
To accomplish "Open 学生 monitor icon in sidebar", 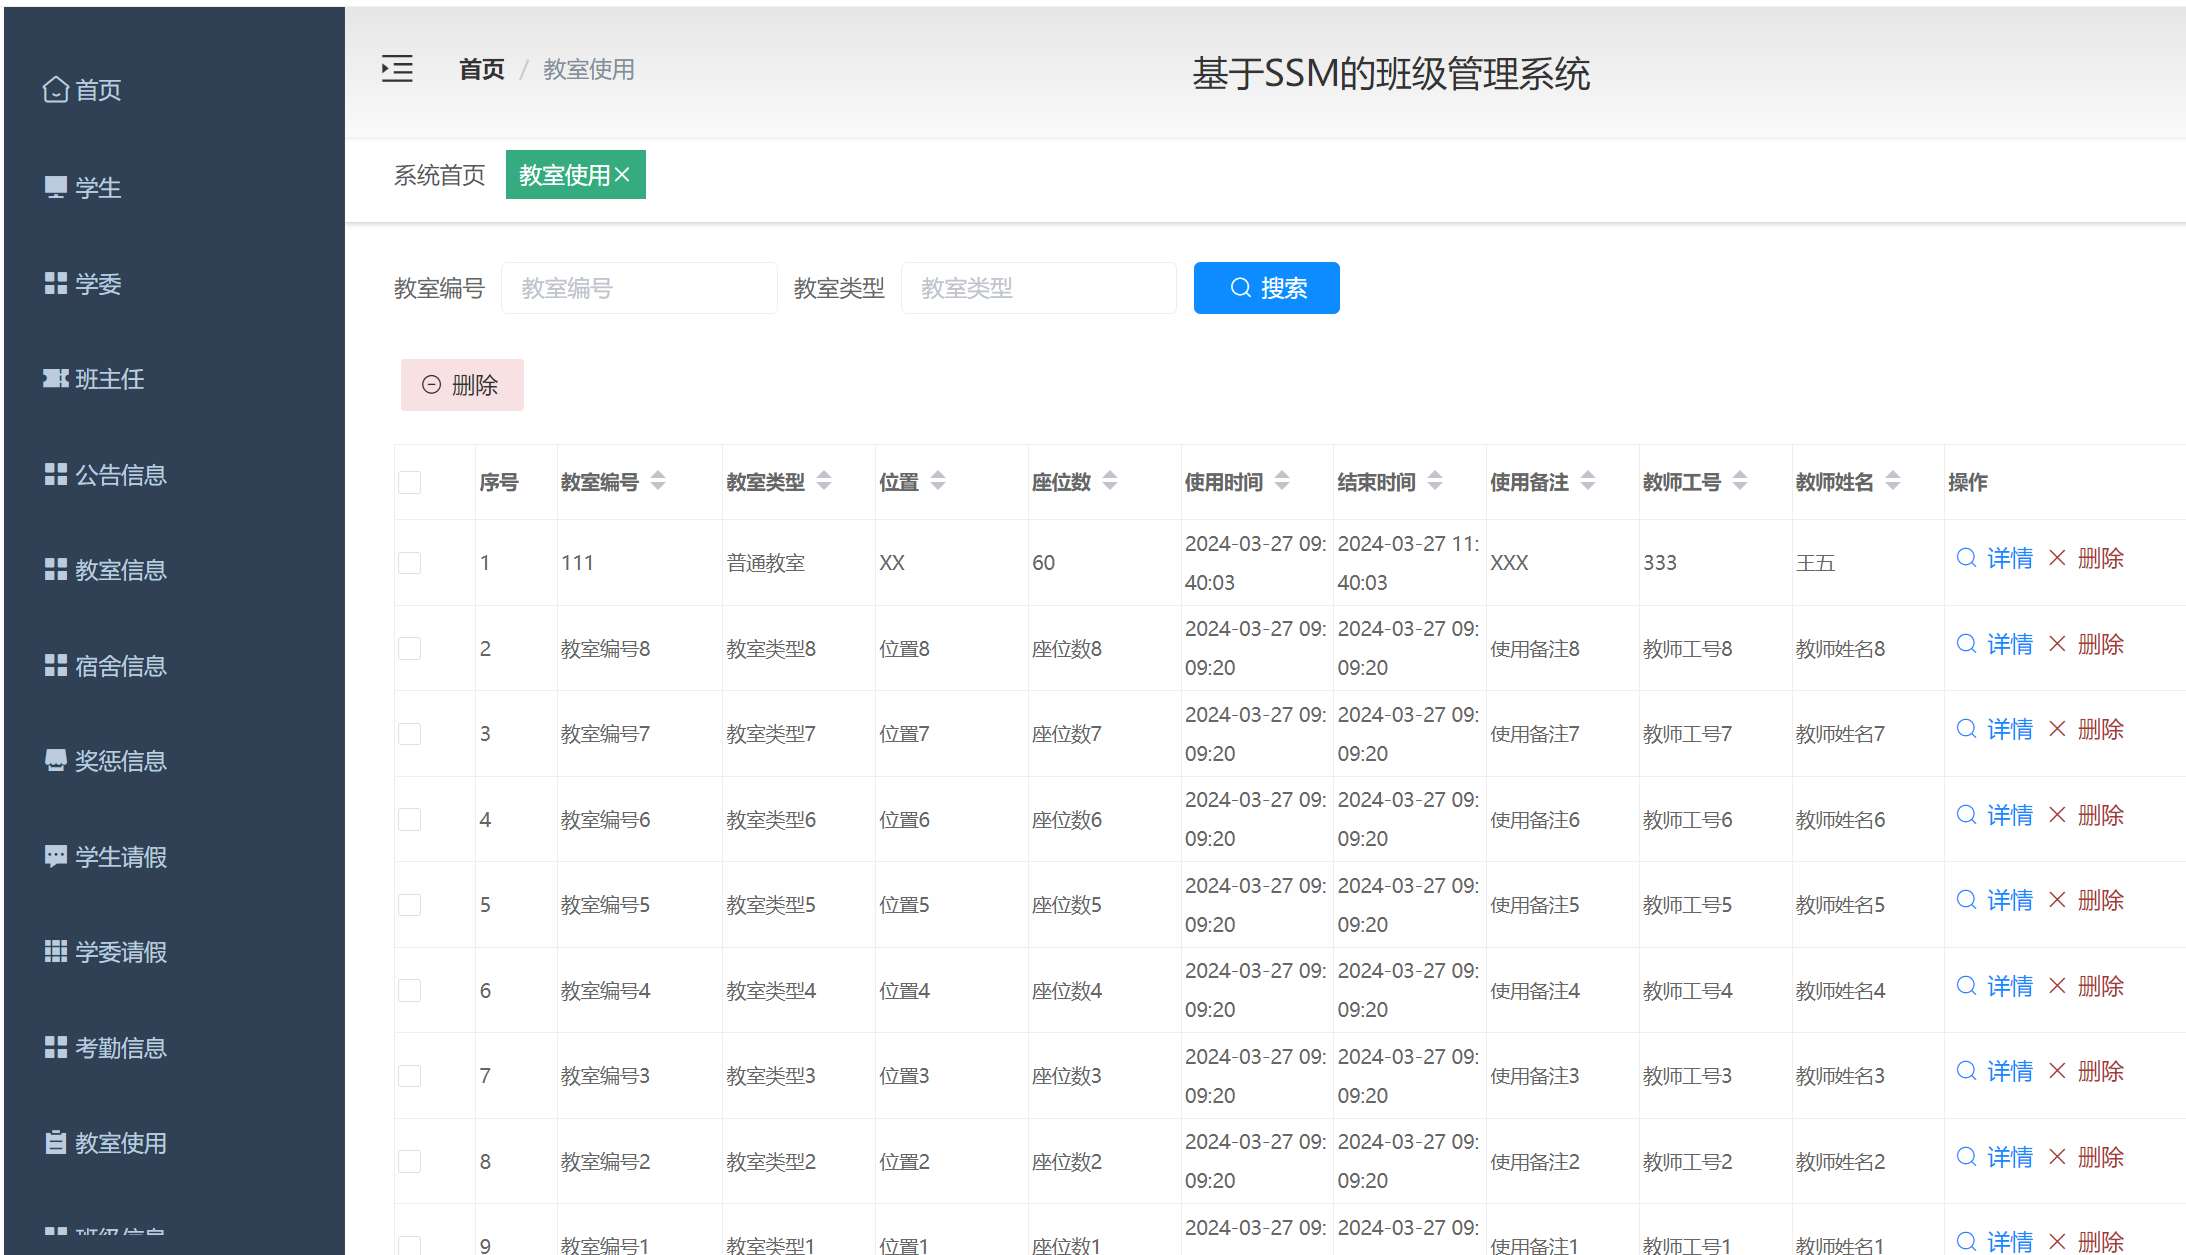I will point(56,187).
